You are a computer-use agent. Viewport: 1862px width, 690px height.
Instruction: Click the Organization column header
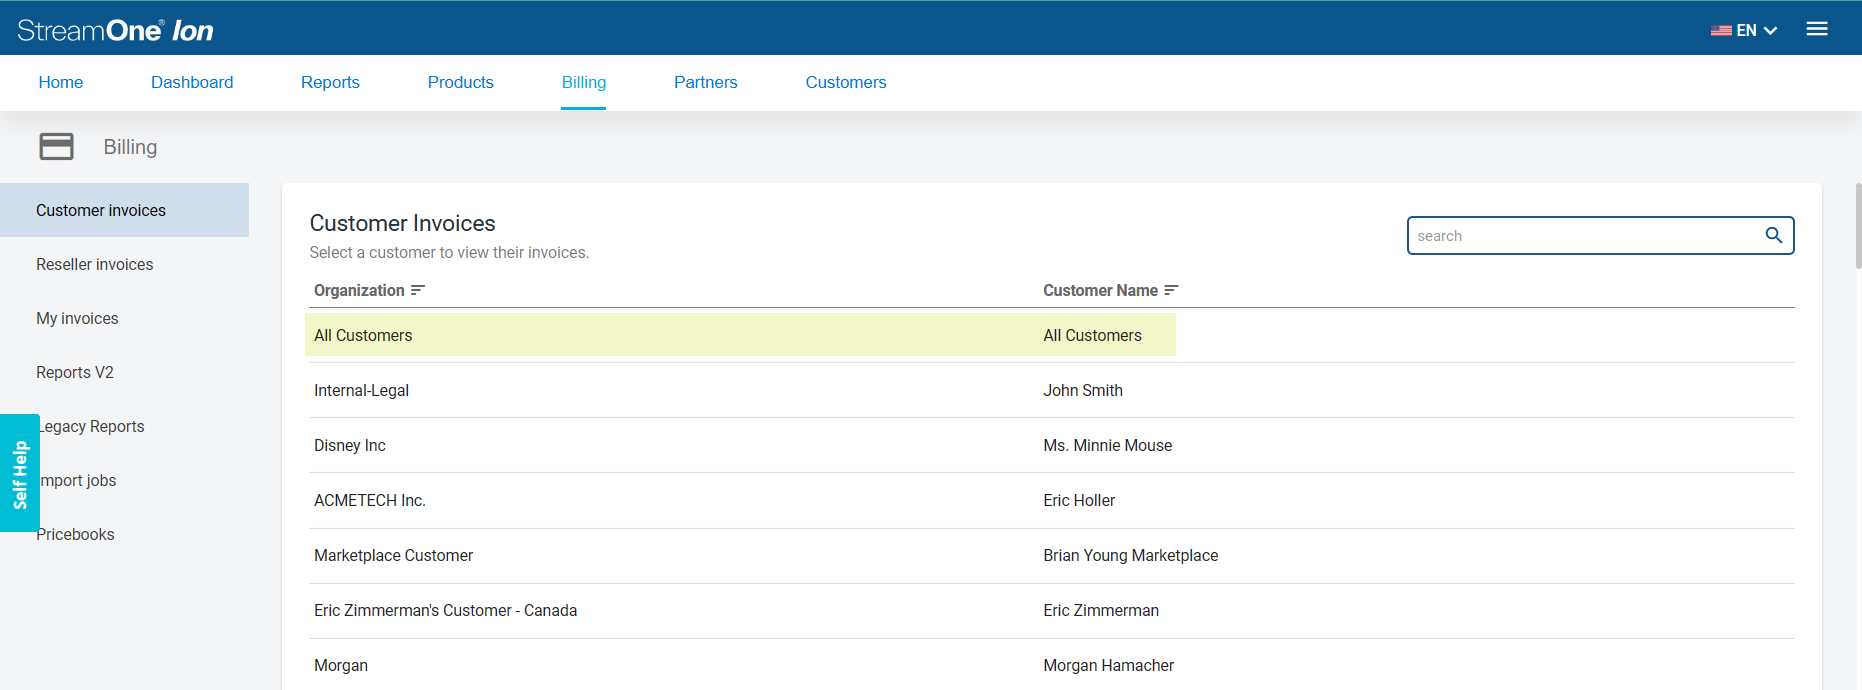click(x=359, y=290)
